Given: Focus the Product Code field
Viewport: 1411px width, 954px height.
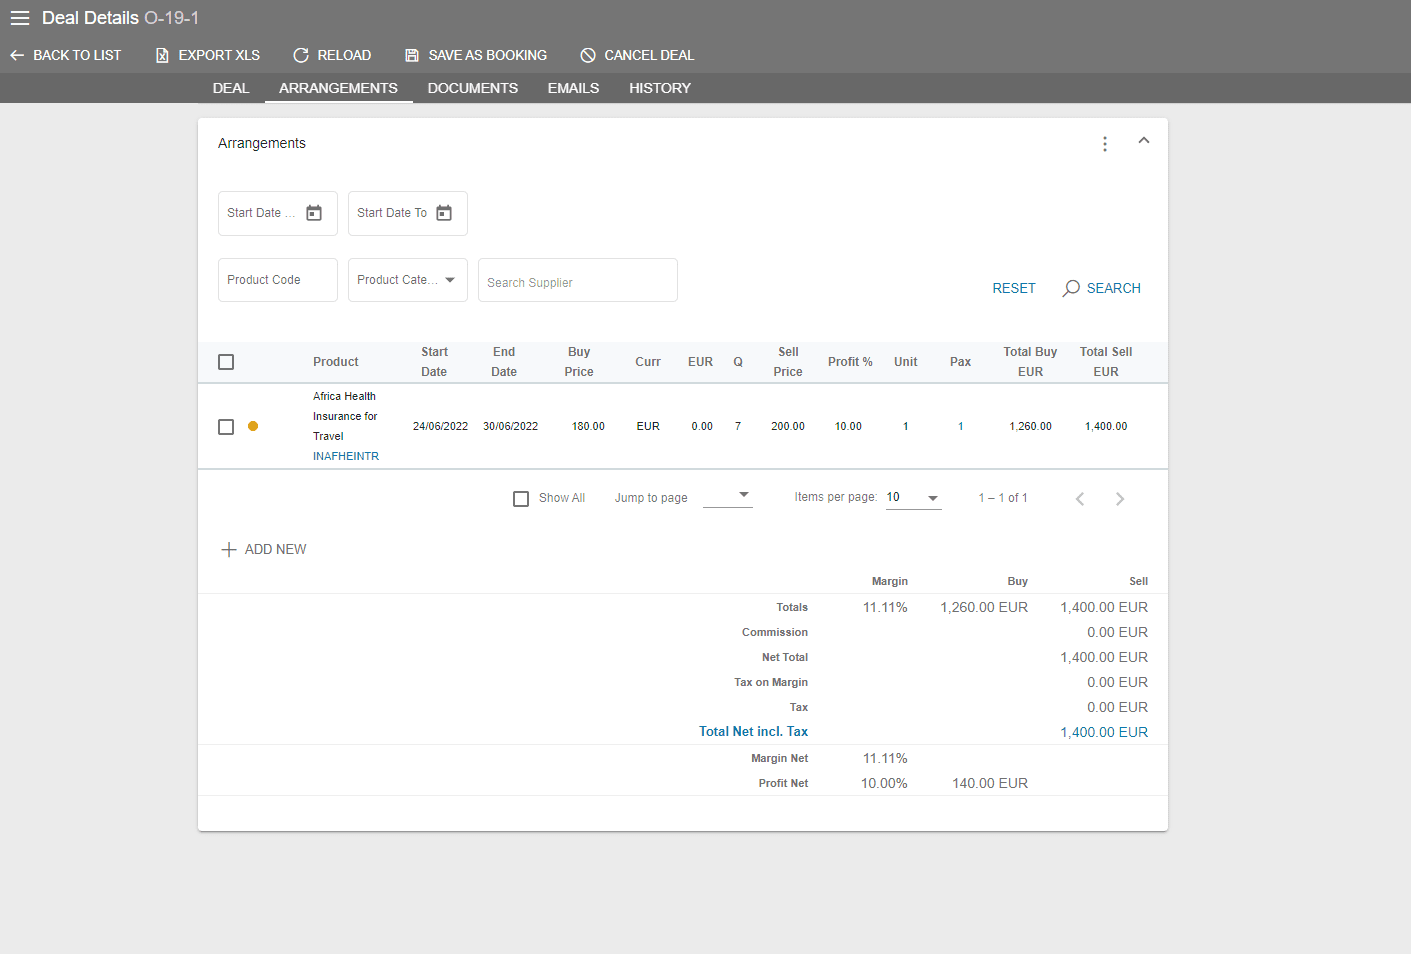Looking at the screenshot, I should 278,280.
